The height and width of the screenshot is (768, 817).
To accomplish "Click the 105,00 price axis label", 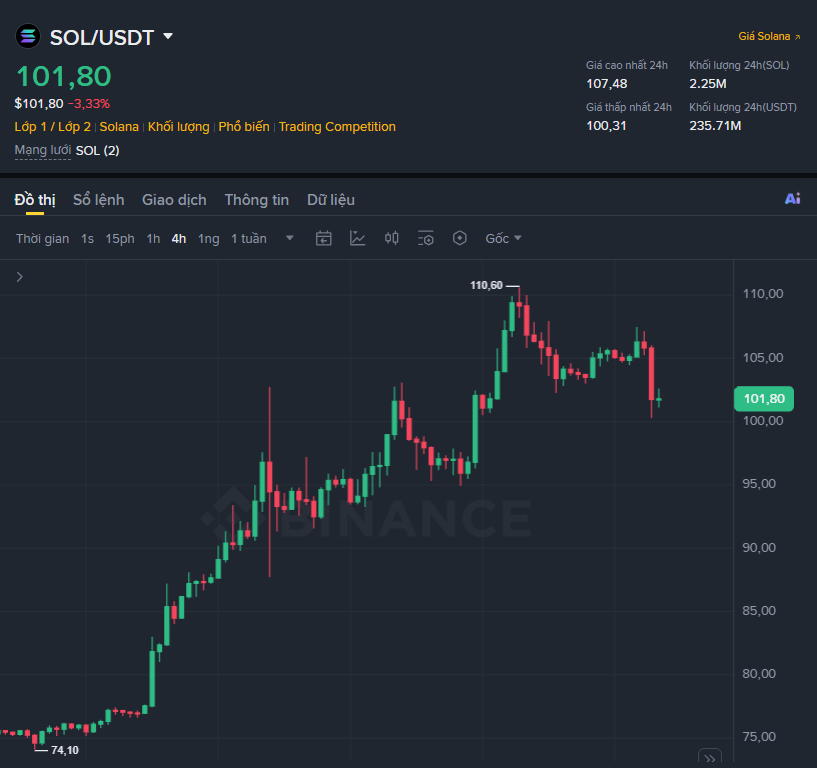I will coord(763,357).
